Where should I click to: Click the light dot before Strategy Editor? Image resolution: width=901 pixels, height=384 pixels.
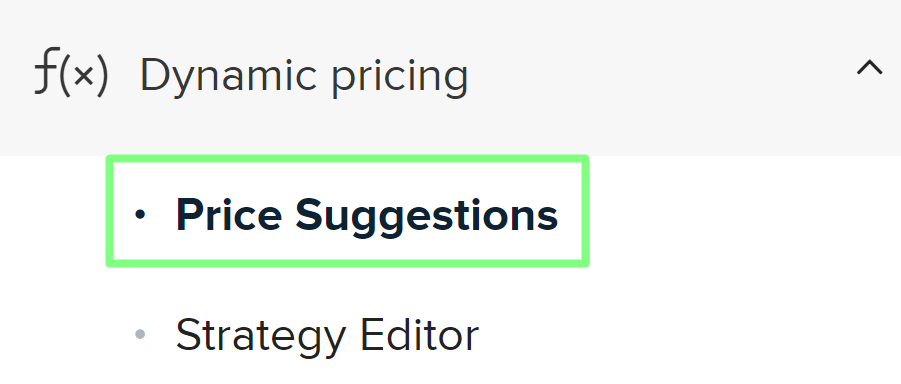point(140,334)
